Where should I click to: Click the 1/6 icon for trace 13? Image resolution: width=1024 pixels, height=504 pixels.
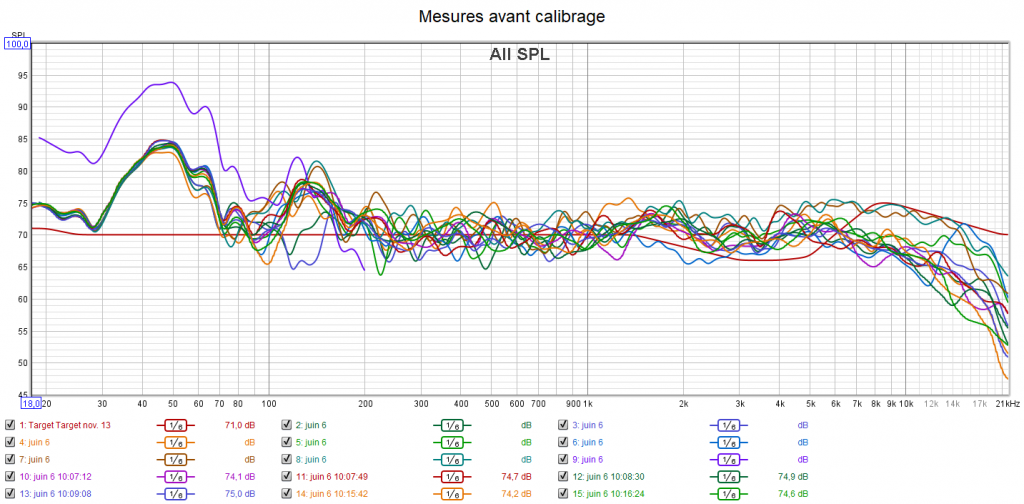(176, 494)
